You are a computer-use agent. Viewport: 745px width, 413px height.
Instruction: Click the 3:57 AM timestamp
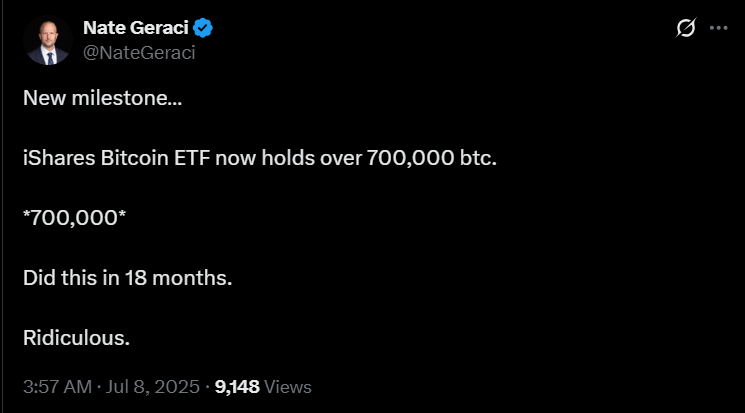point(57,387)
